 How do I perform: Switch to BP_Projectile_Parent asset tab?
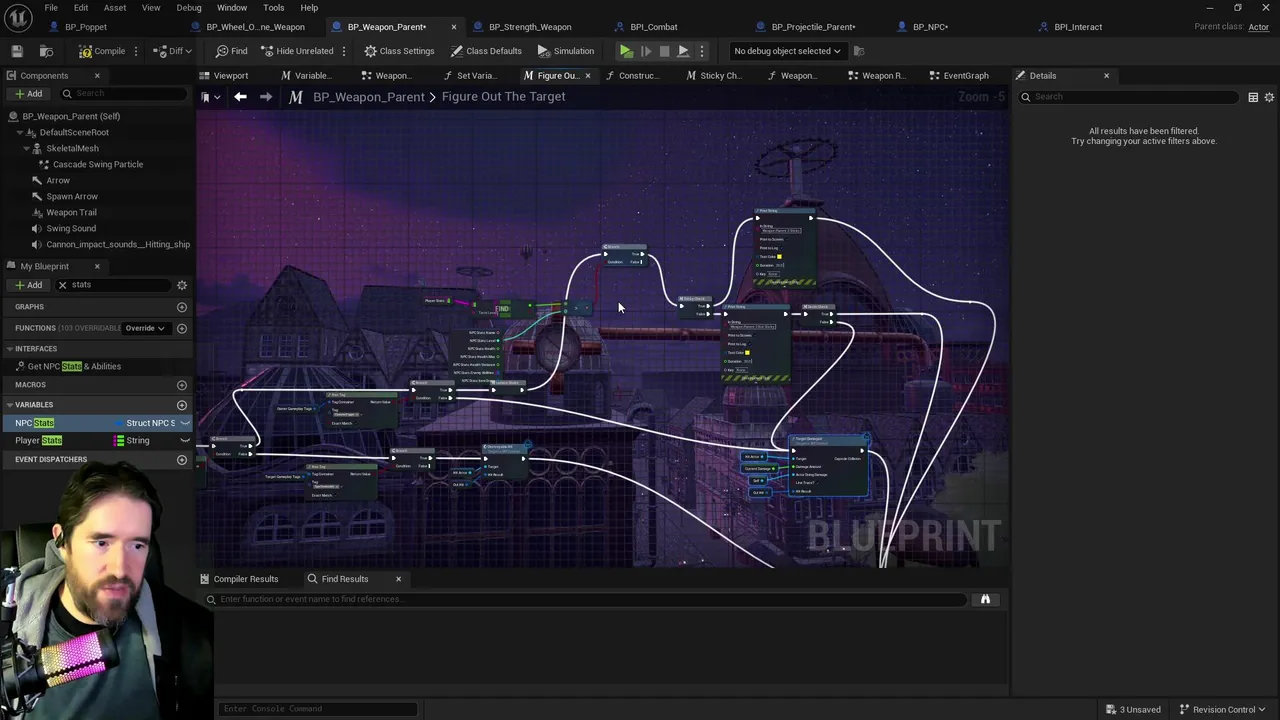click(x=813, y=27)
